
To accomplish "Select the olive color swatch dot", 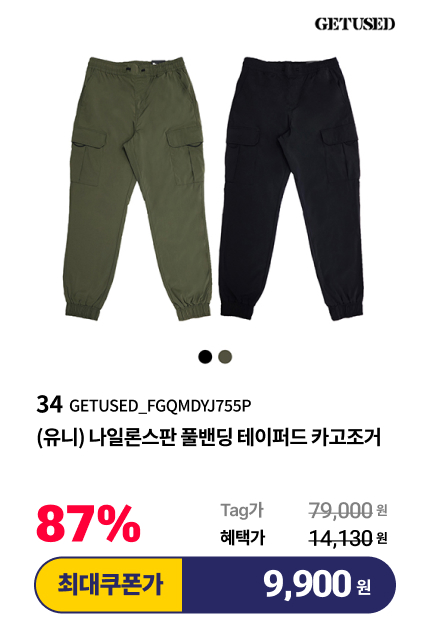I will pos(225,357).
